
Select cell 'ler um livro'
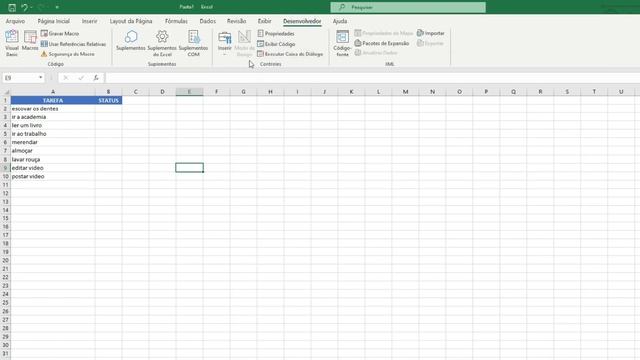[x=53, y=125]
